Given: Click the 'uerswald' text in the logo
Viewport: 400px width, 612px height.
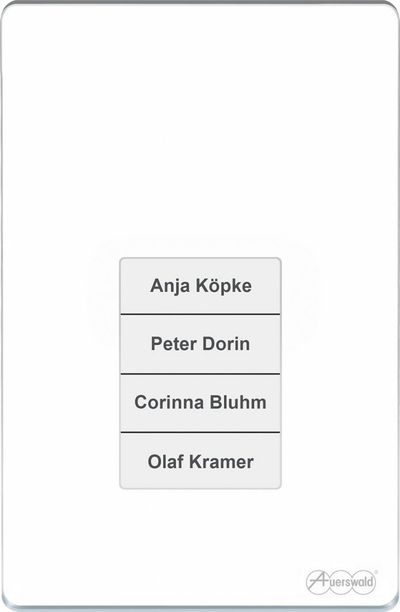Looking at the screenshot, I should coord(351,583).
